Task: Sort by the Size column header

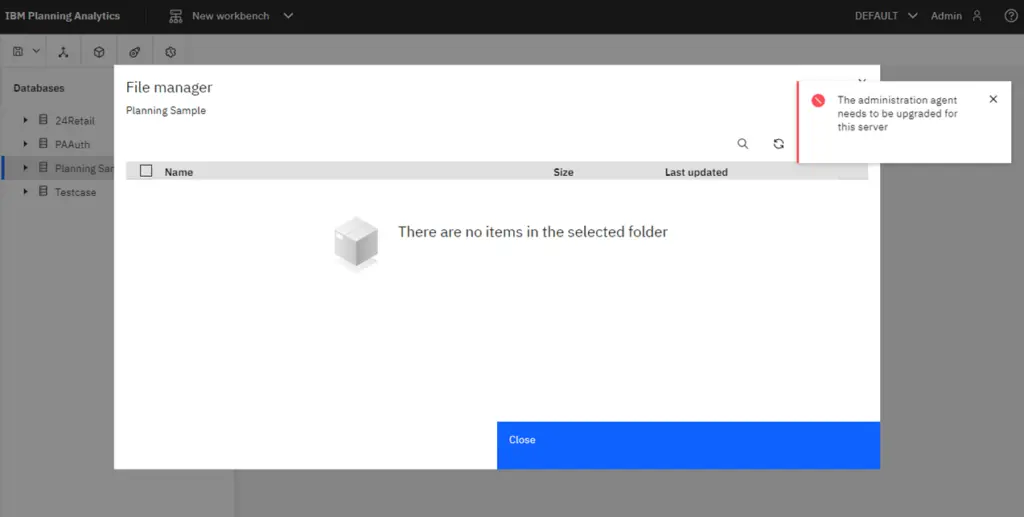Action: point(564,172)
